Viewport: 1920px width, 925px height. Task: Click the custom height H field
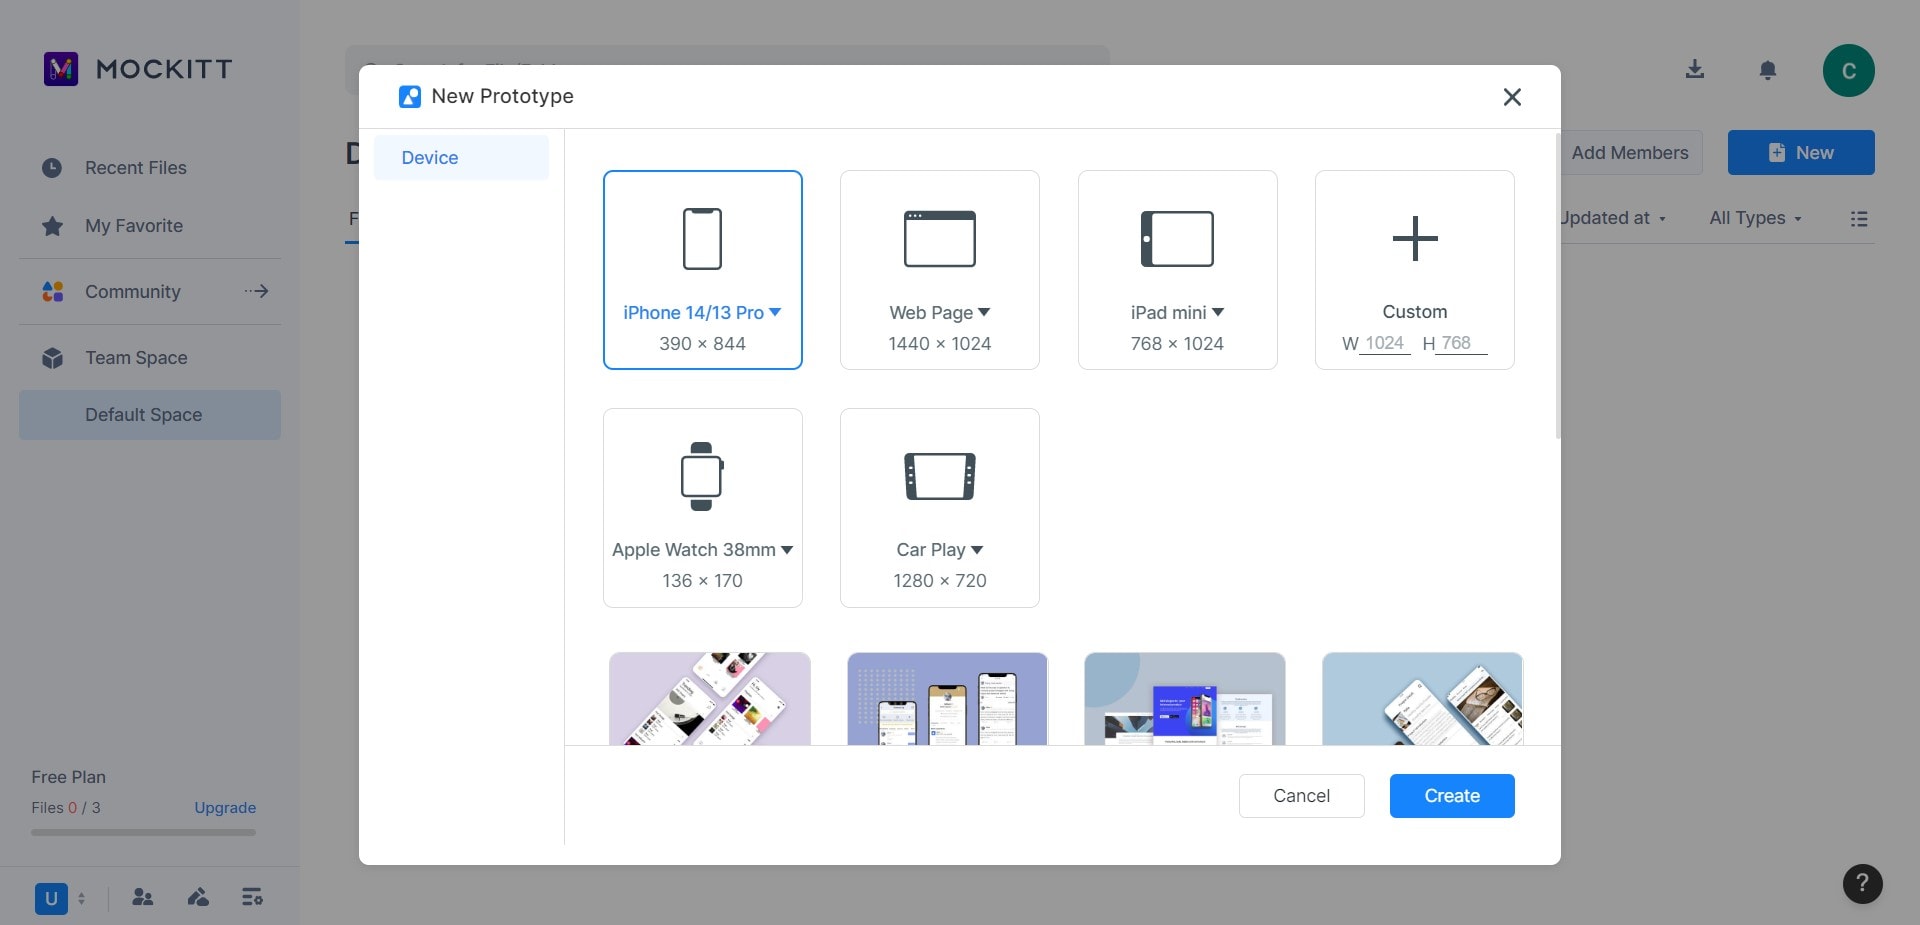[1461, 343]
